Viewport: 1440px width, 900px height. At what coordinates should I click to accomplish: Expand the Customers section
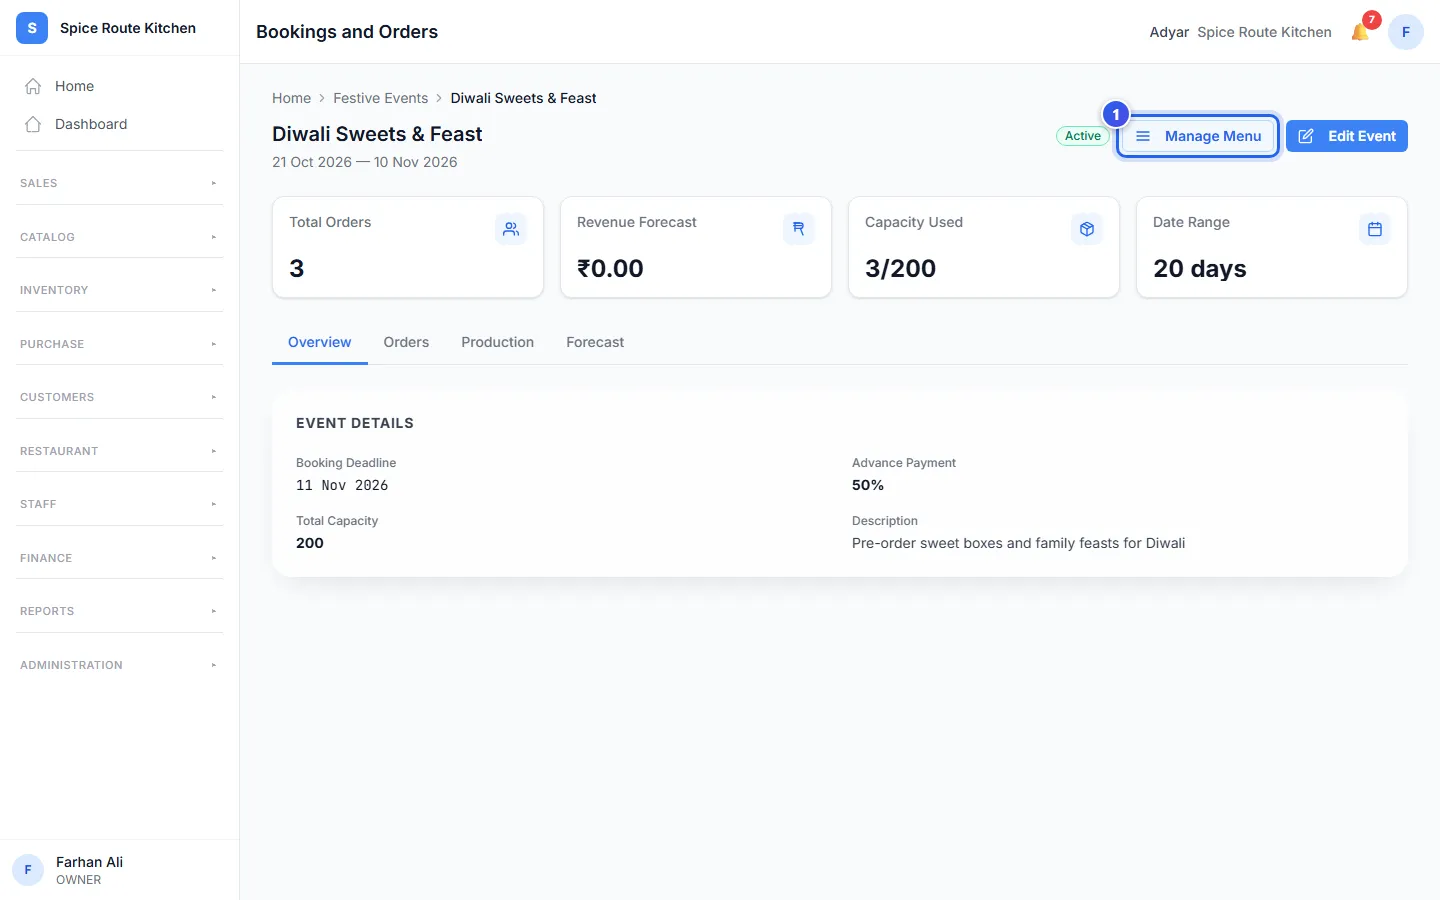tap(120, 397)
